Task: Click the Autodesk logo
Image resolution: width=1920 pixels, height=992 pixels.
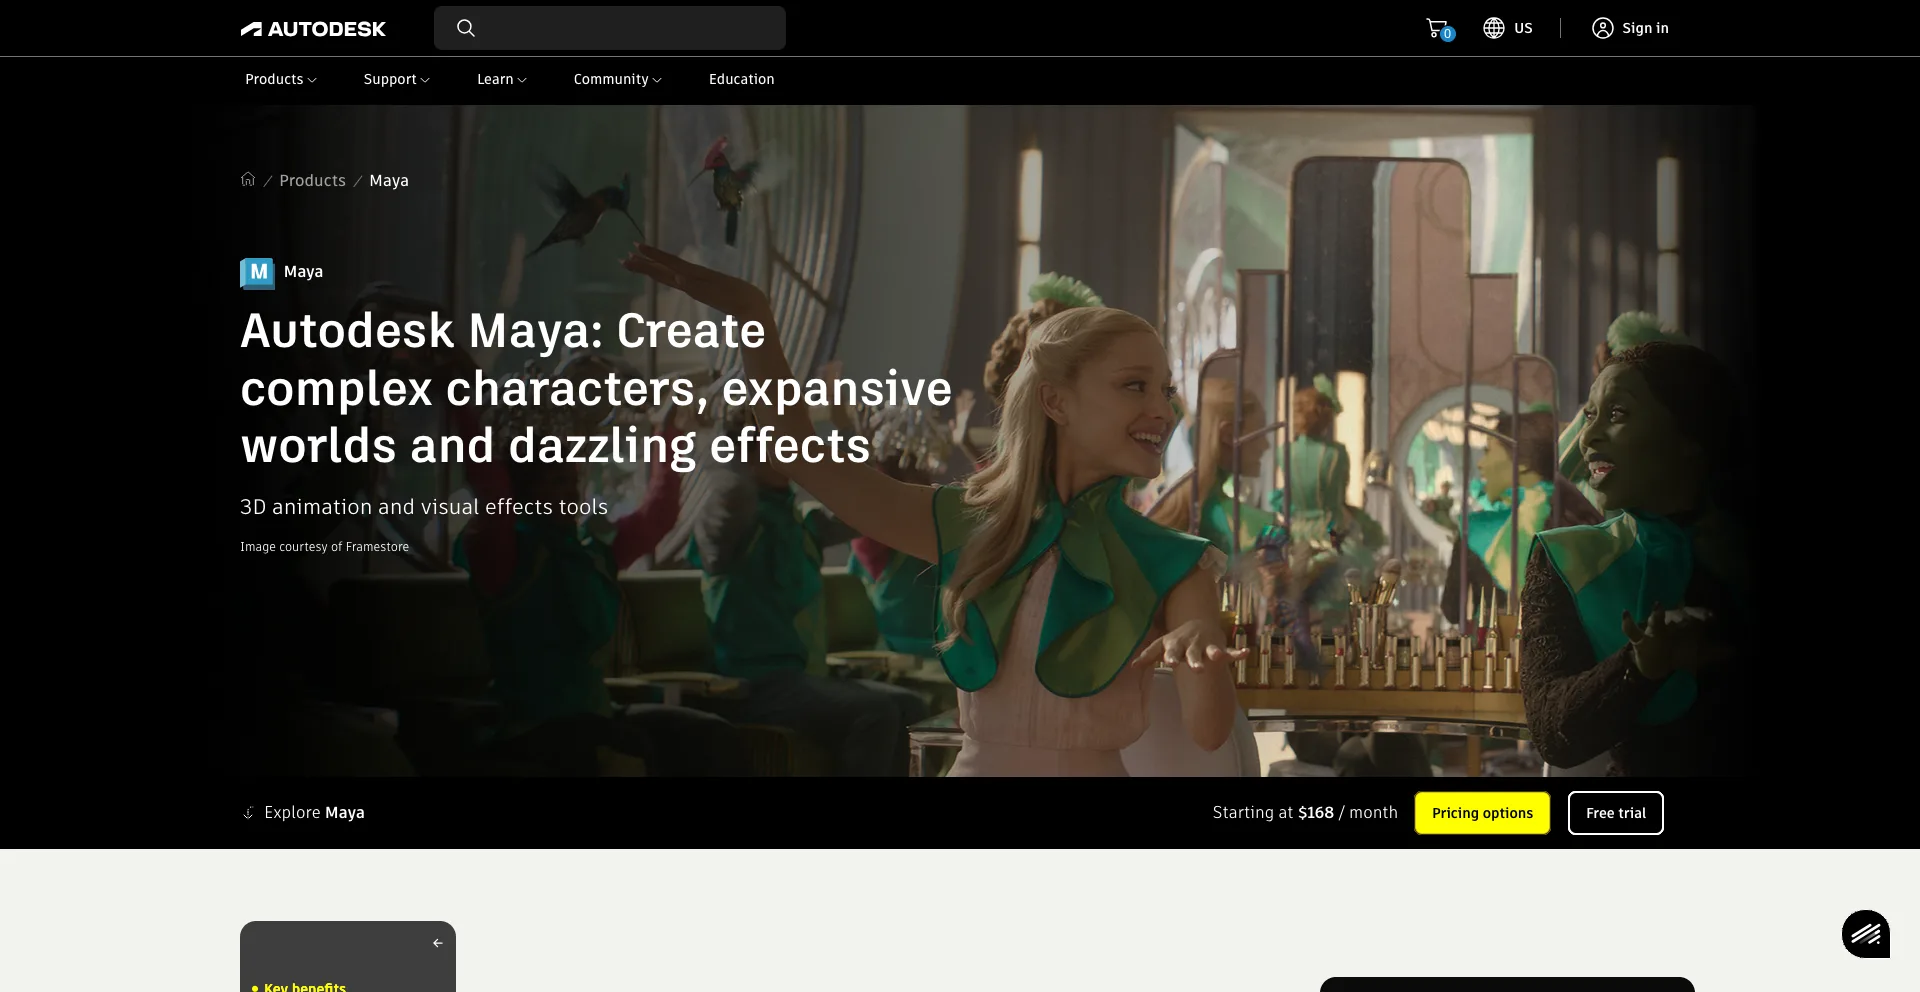Action: [x=313, y=29]
